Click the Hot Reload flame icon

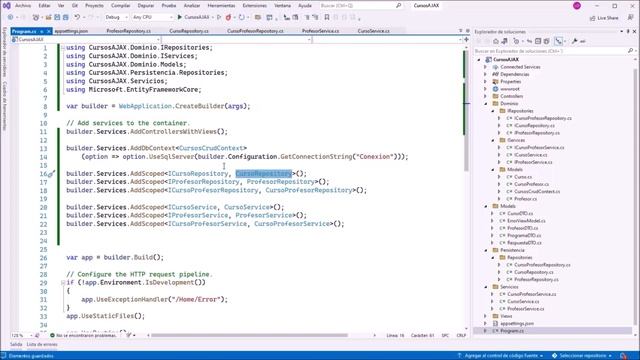(229, 17)
